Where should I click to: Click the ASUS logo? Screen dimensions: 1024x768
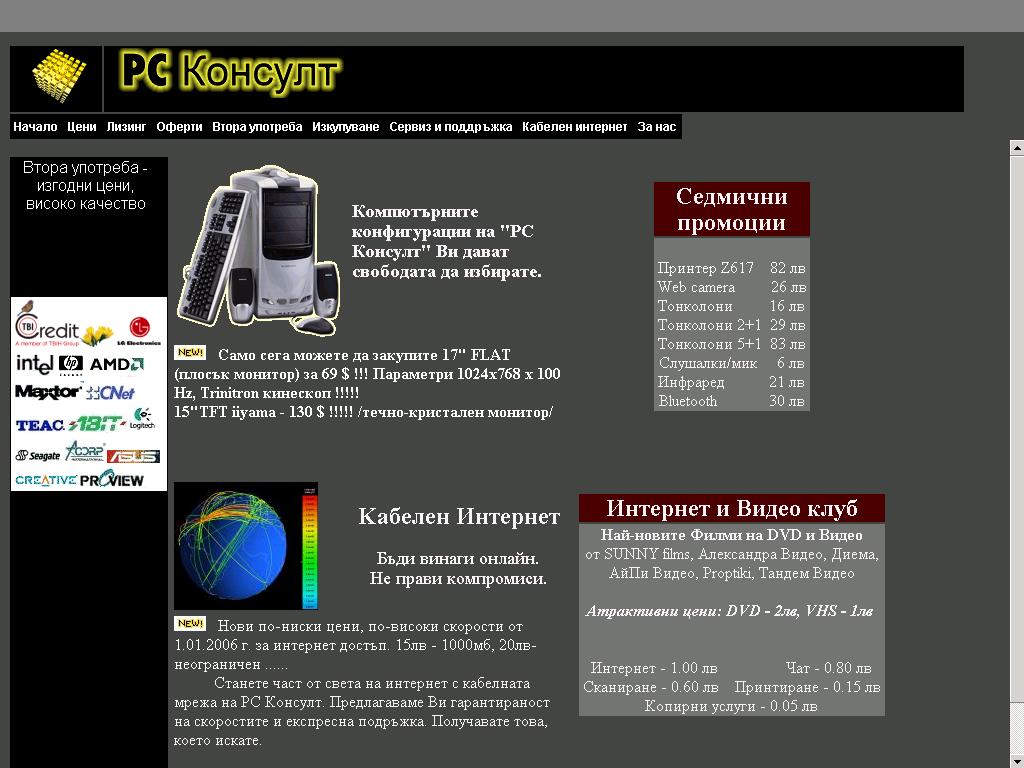(x=133, y=456)
